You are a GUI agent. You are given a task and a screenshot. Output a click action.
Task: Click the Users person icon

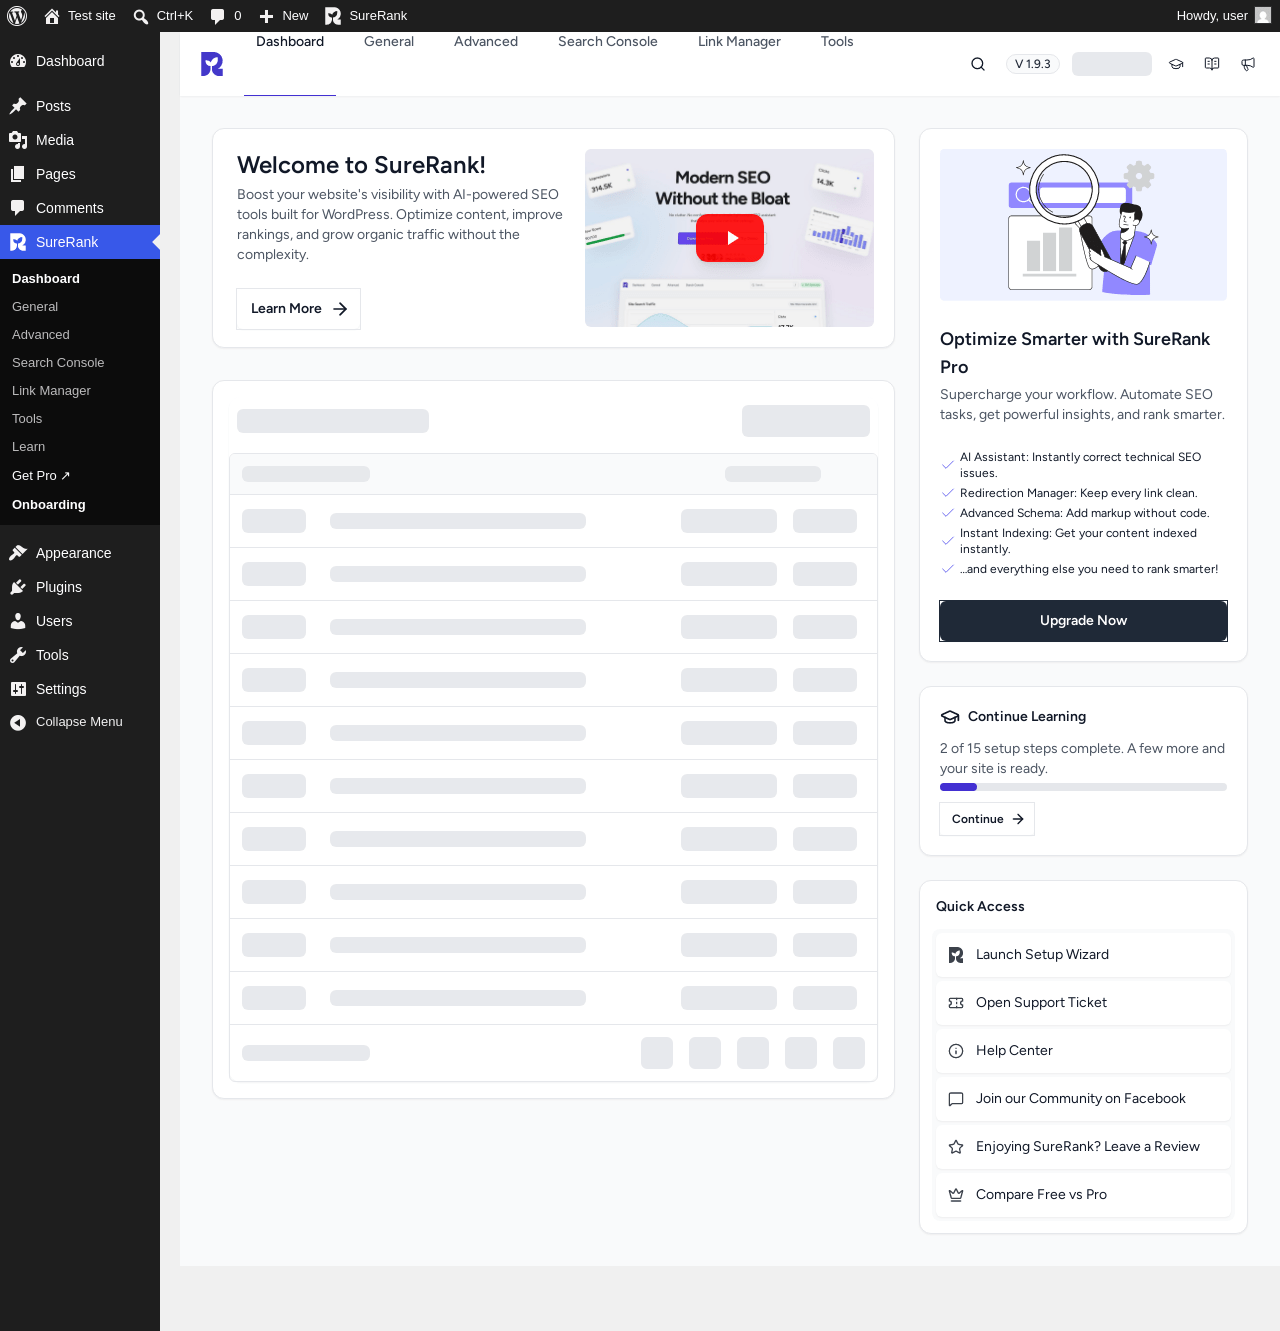pyautogui.click(x=18, y=621)
